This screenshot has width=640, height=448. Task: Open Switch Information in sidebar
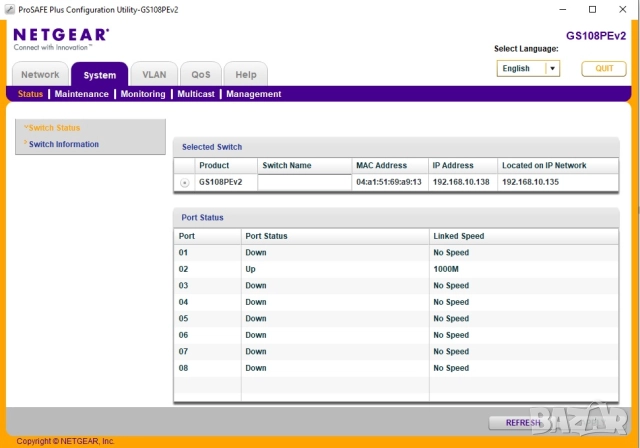coord(64,144)
